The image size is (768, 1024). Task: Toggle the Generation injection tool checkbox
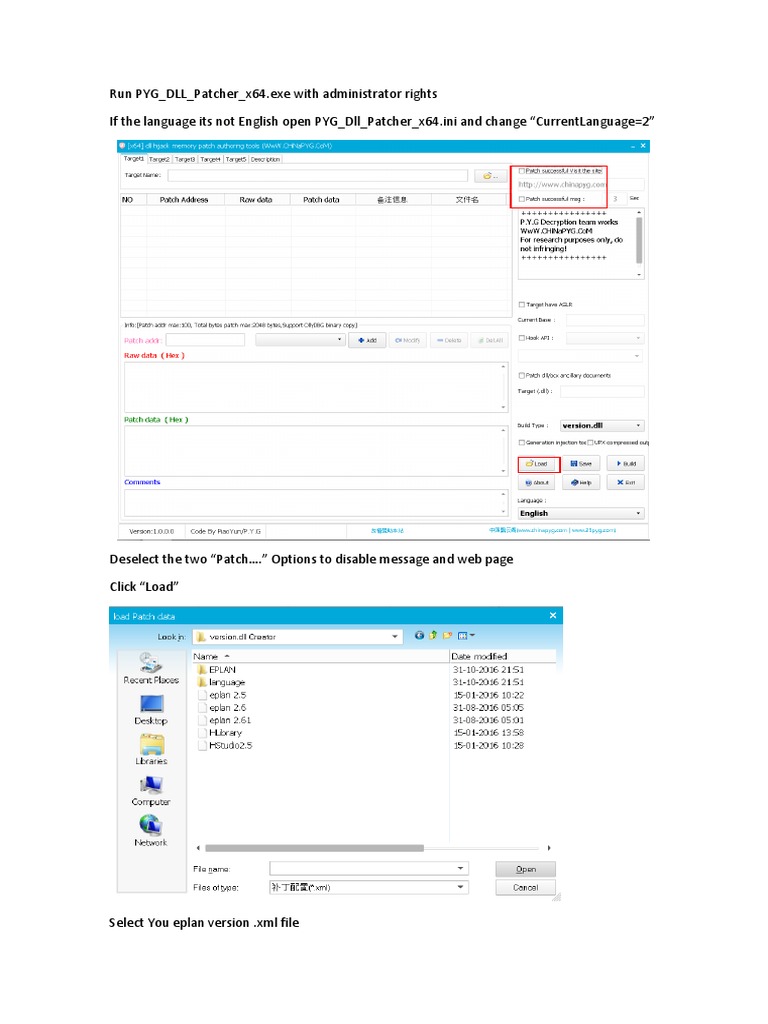coord(522,443)
